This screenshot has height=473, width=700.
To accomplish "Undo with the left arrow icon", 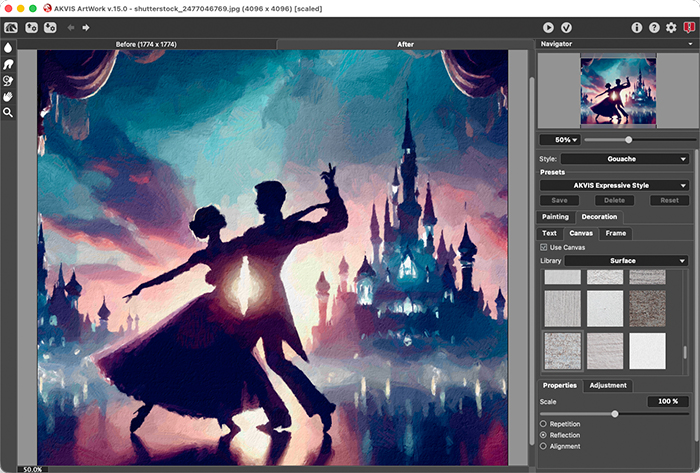I will 71,28.
